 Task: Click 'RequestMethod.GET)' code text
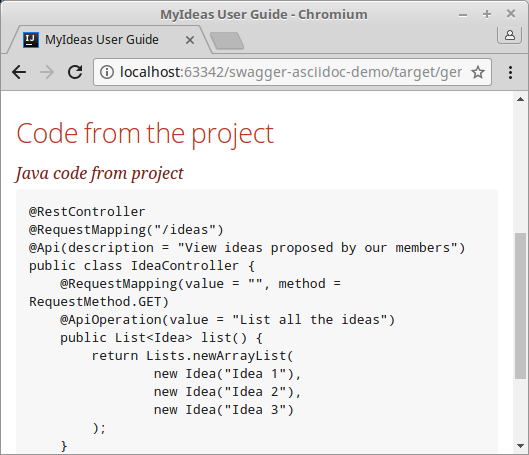point(99,302)
